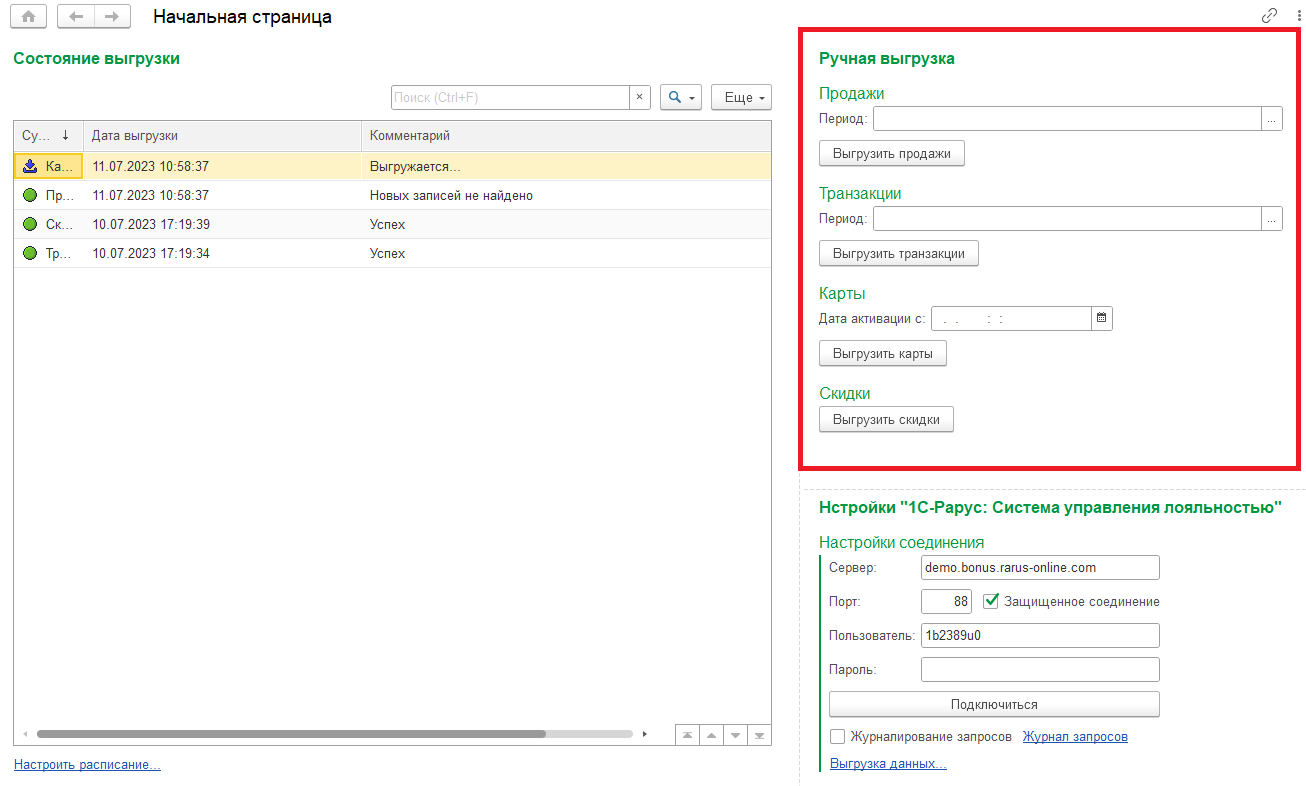Open period picker for Продажи
Image resolution: width=1306 pixels, height=786 pixels.
click(x=1272, y=119)
